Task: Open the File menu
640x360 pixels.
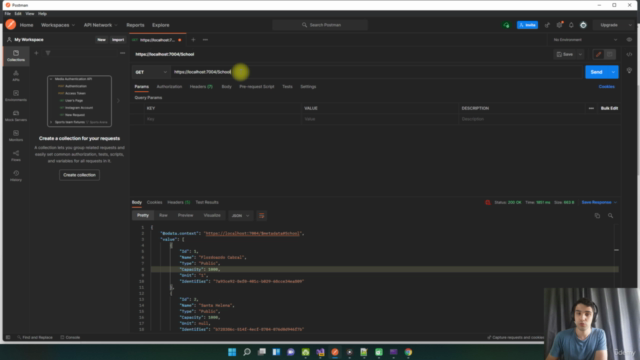Action: (x=8, y=13)
